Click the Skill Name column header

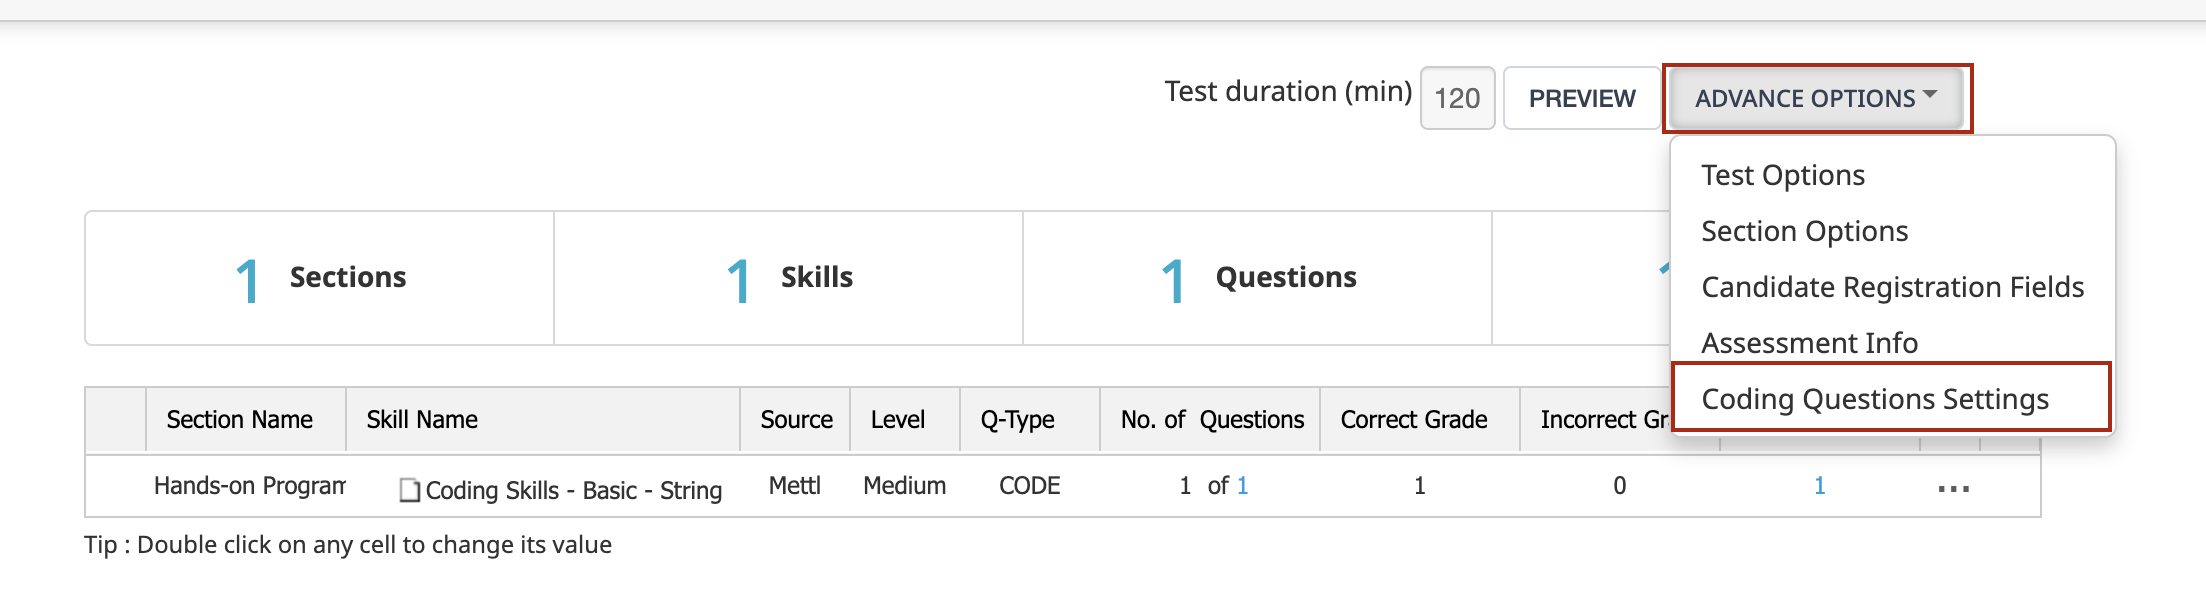pos(422,420)
